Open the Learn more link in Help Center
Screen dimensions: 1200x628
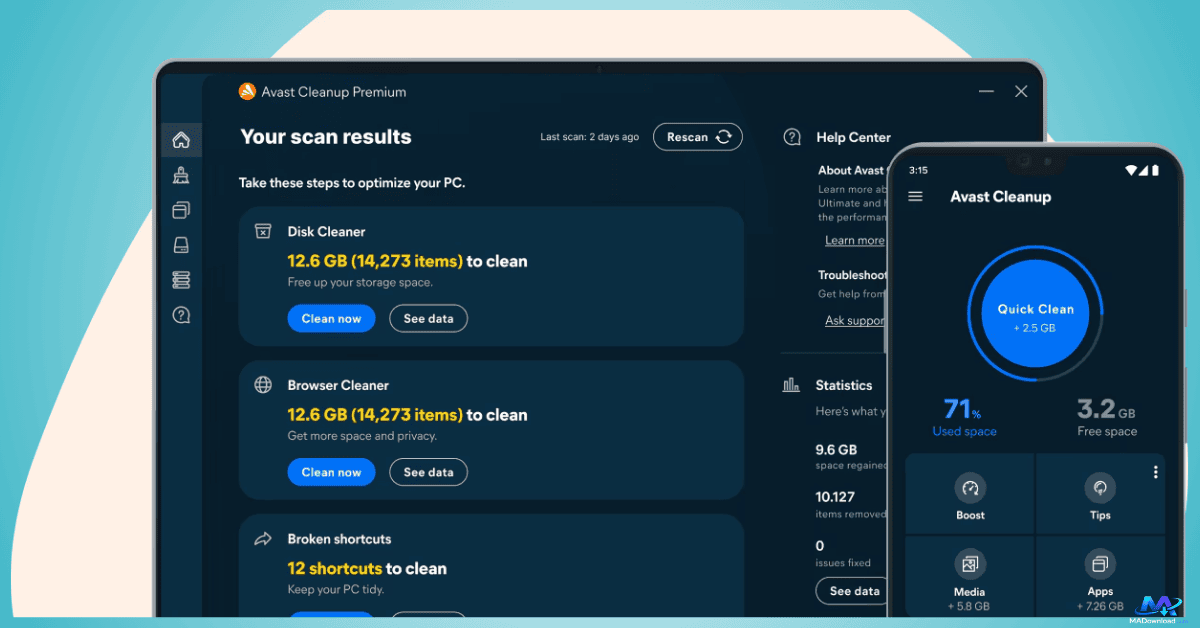point(854,240)
